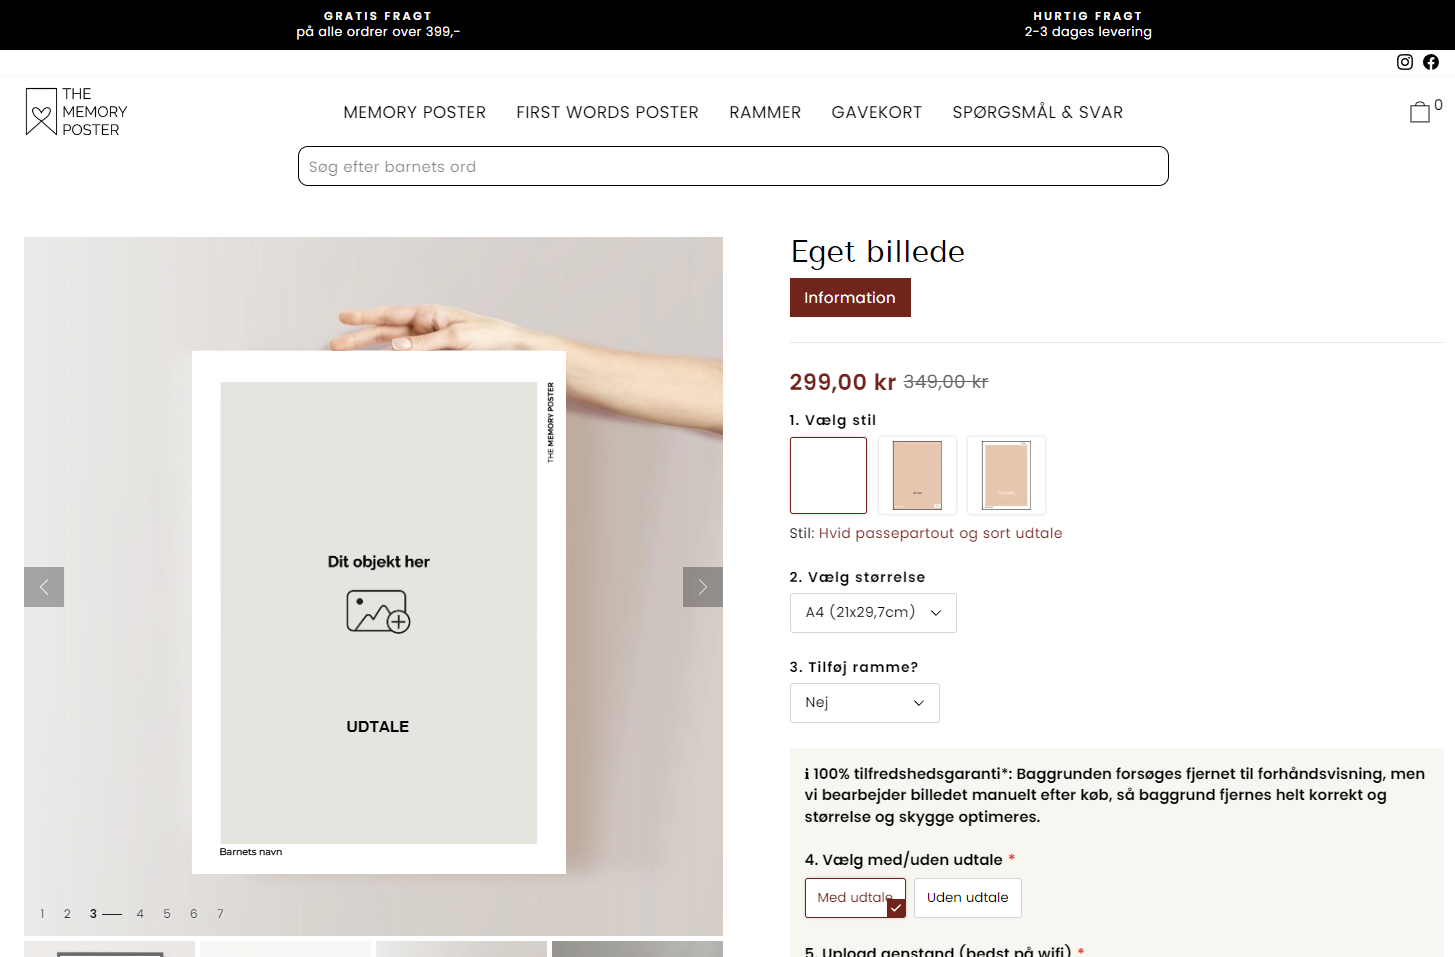Open the Memory Poster menu item
Screen dimensions: 1455x957
coord(414,112)
